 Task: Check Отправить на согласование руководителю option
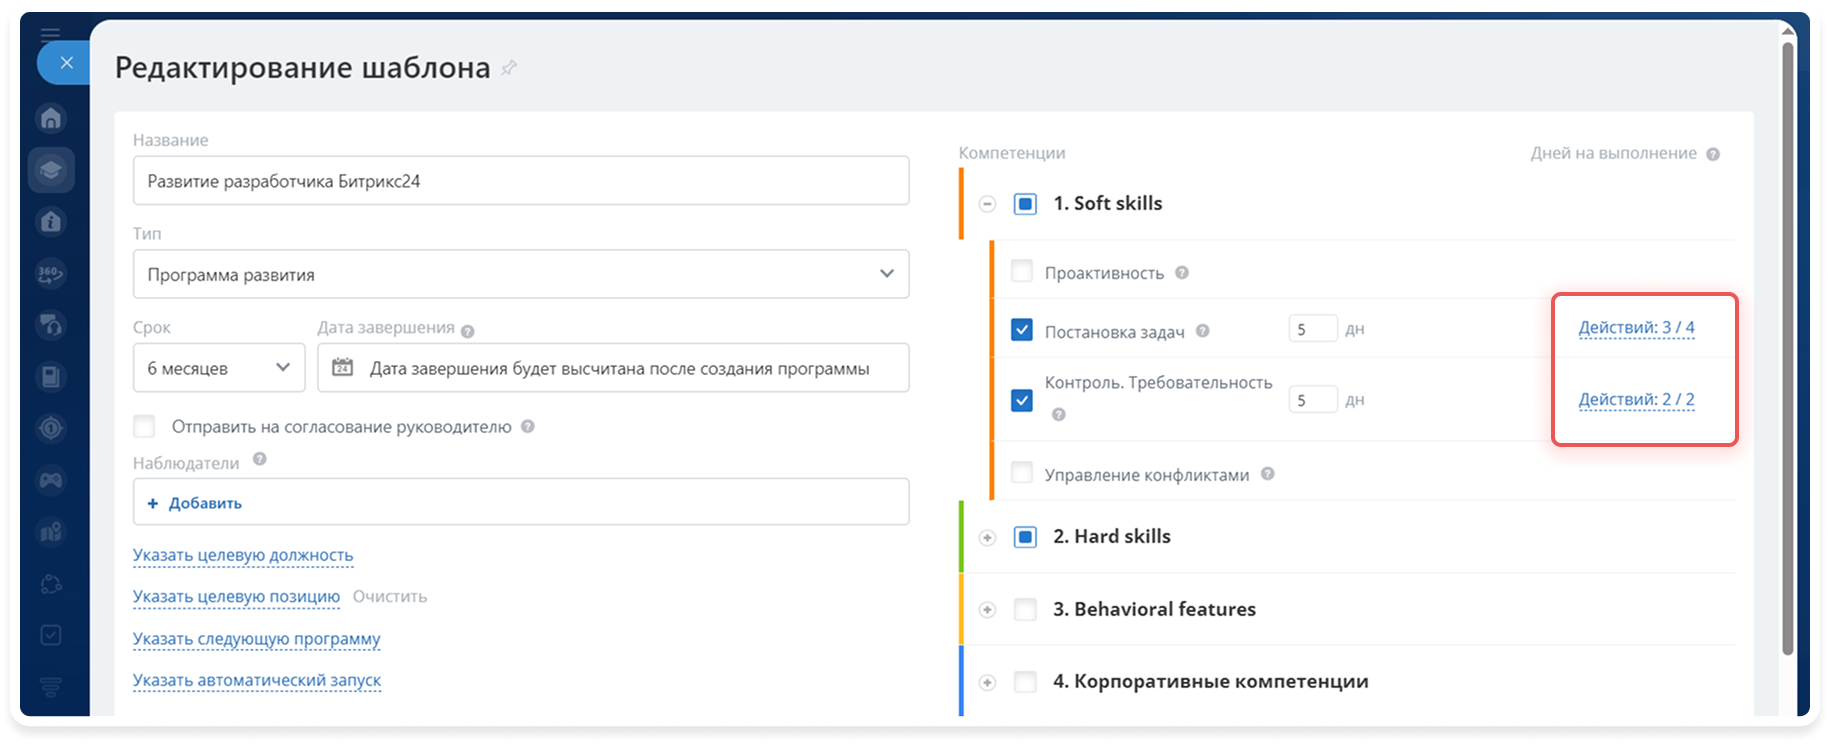click(x=145, y=426)
